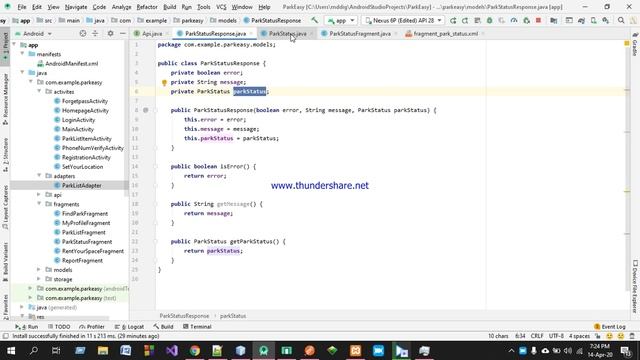Image resolution: width=640 pixels, height=360 pixels.
Task: Click CRLF line separator in the status bar
Action: click(537, 336)
